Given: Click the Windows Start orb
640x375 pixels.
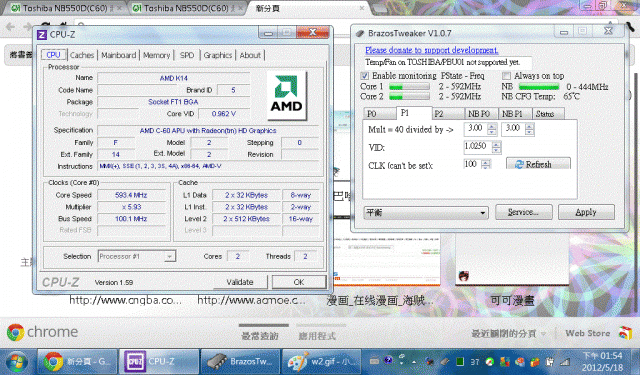Looking at the screenshot, I should pos(17,362).
